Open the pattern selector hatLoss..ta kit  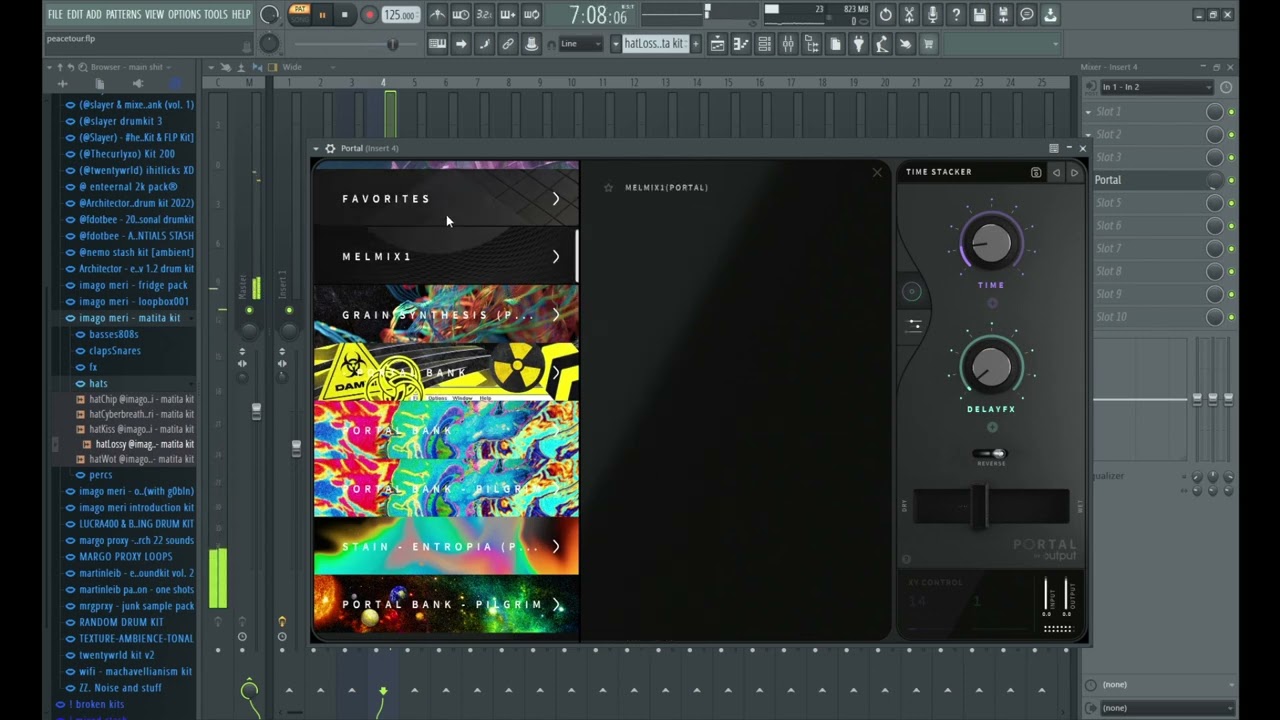tap(654, 44)
